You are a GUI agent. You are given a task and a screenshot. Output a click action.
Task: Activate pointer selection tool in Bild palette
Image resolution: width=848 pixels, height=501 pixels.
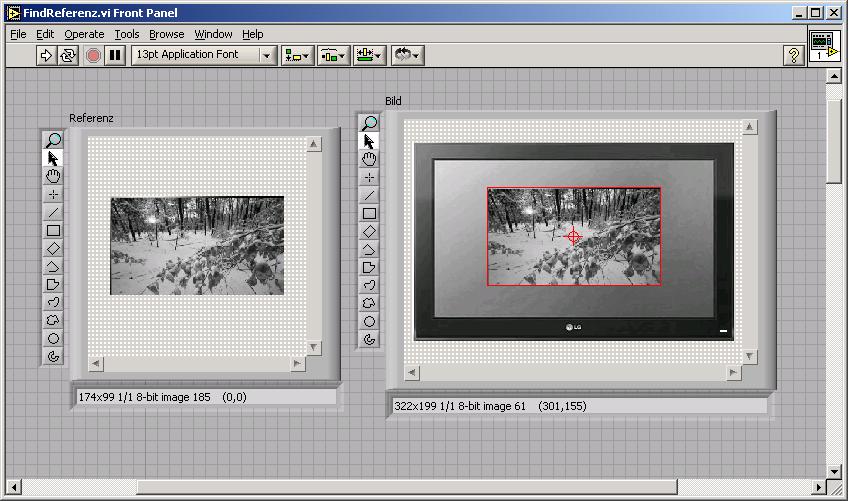point(369,141)
